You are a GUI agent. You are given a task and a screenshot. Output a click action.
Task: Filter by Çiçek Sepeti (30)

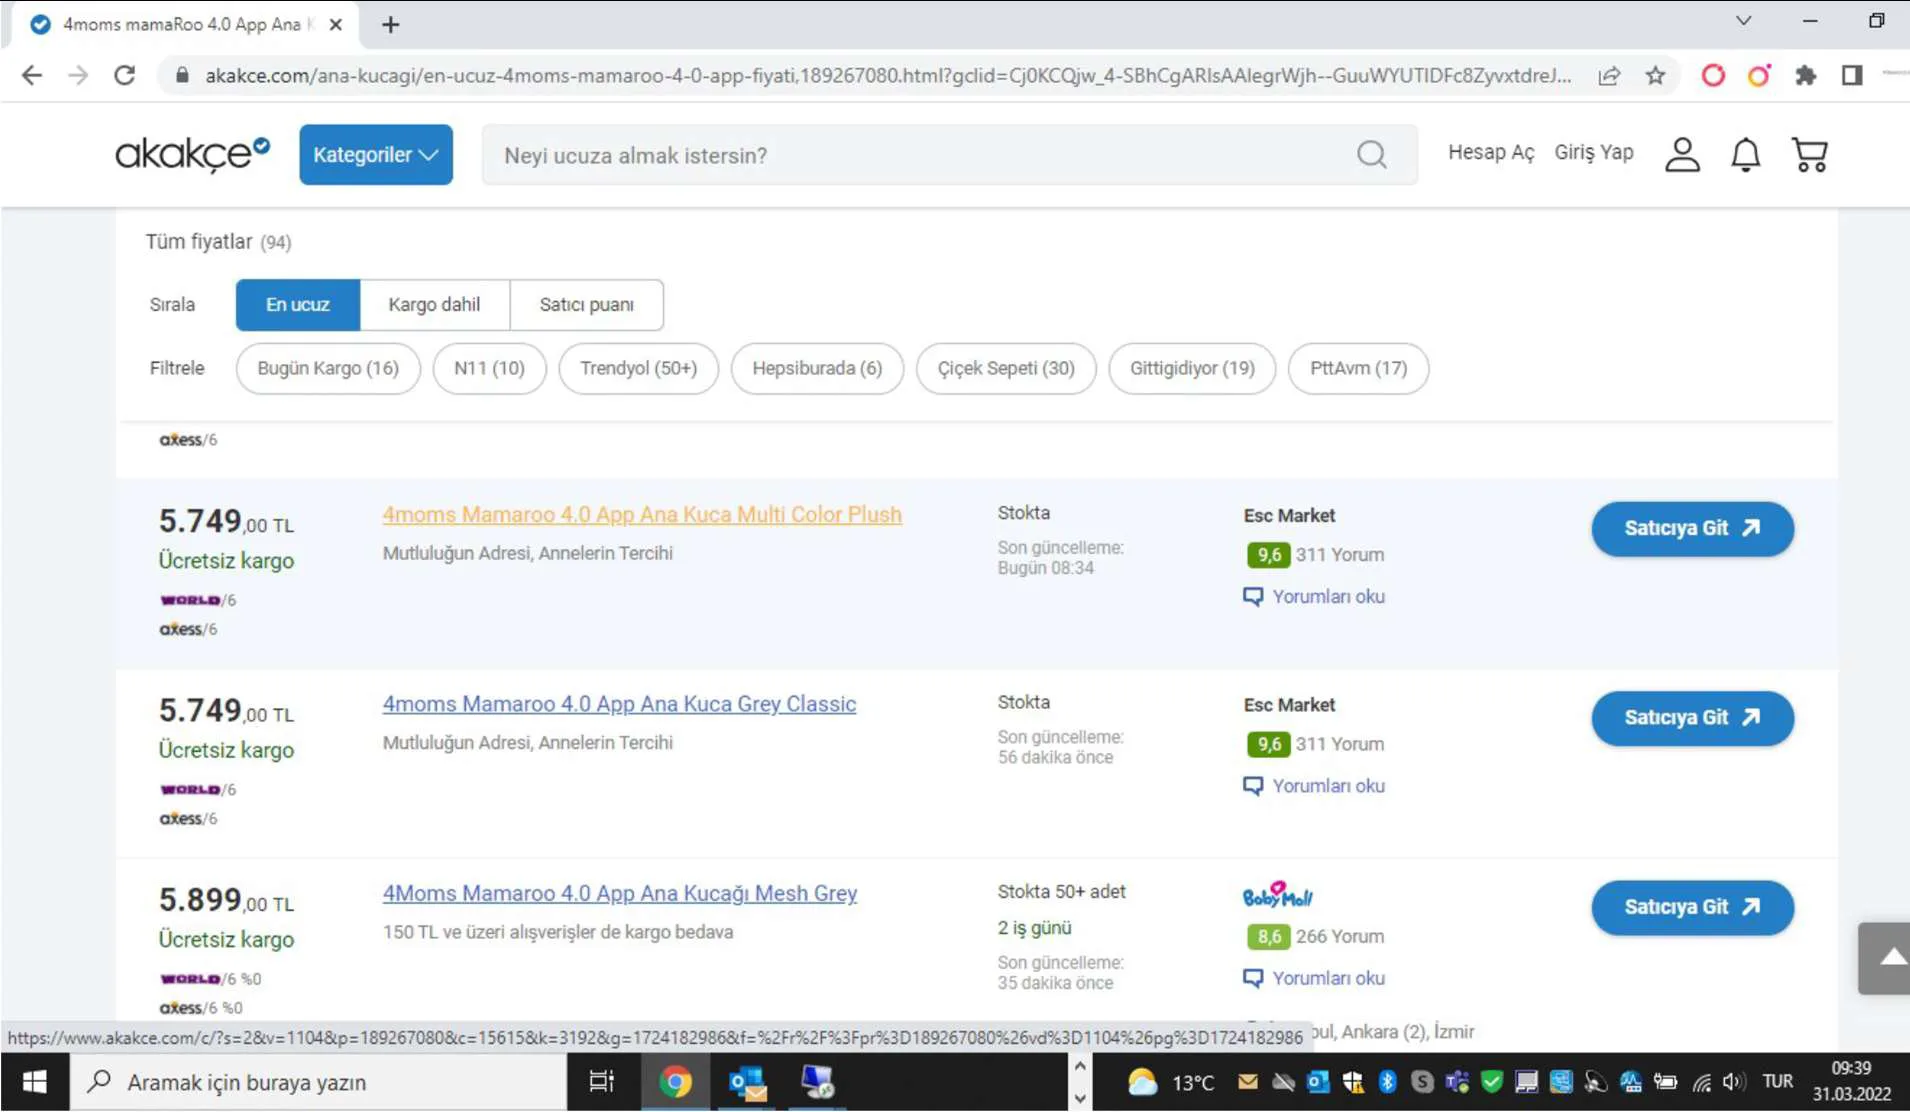[x=1006, y=368]
